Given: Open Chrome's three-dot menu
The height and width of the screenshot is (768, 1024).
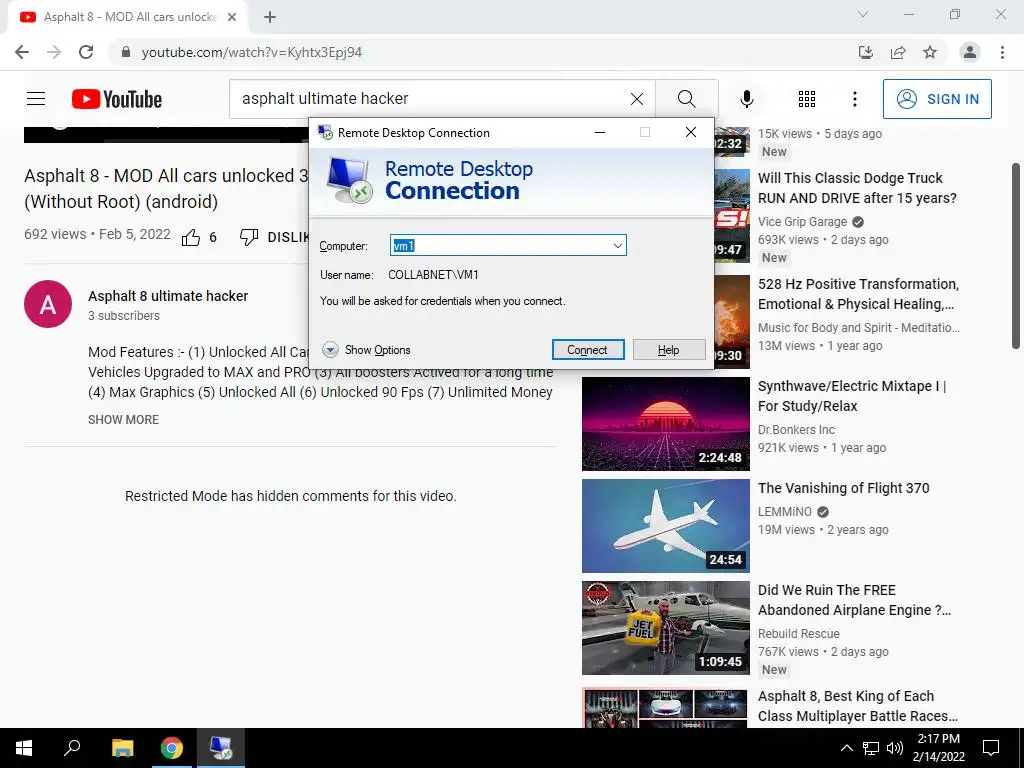Looking at the screenshot, I should click(x=1002, y=52).
